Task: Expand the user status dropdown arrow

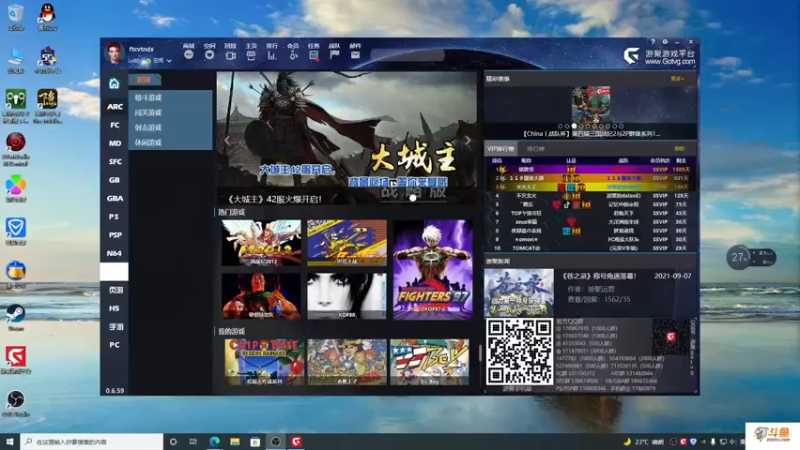Action: 169,61
